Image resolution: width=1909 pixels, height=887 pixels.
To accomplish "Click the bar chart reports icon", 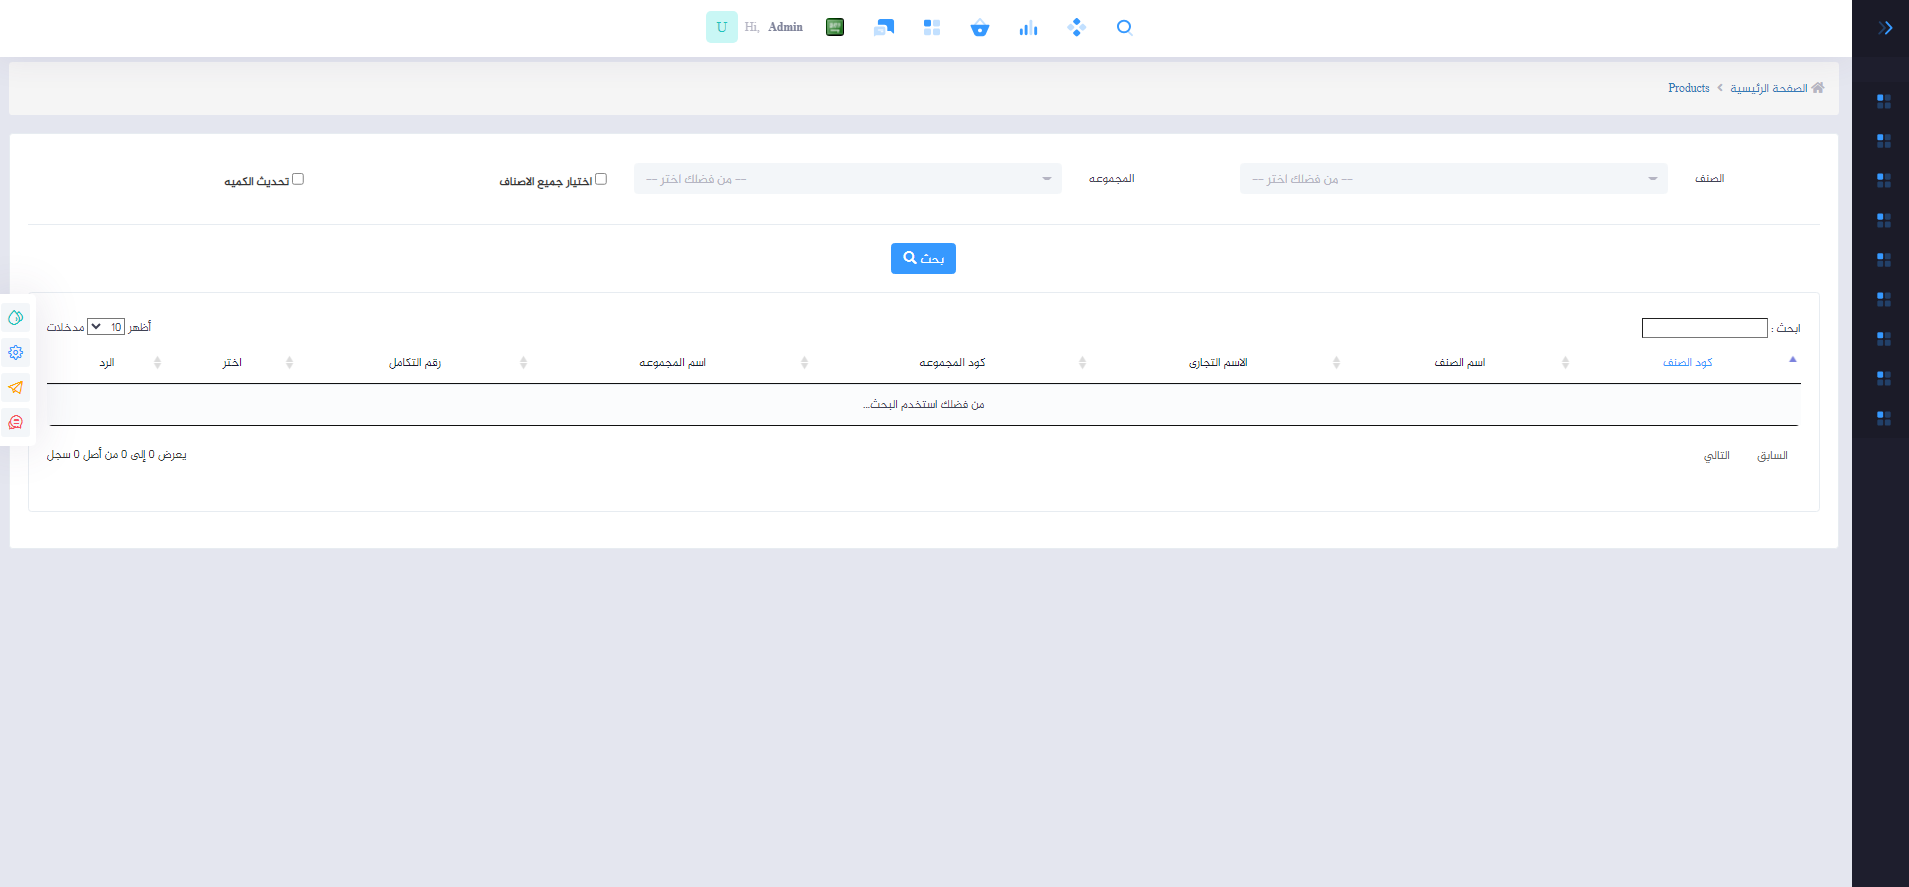I will pyautogui.click(x=1028, y=28).
